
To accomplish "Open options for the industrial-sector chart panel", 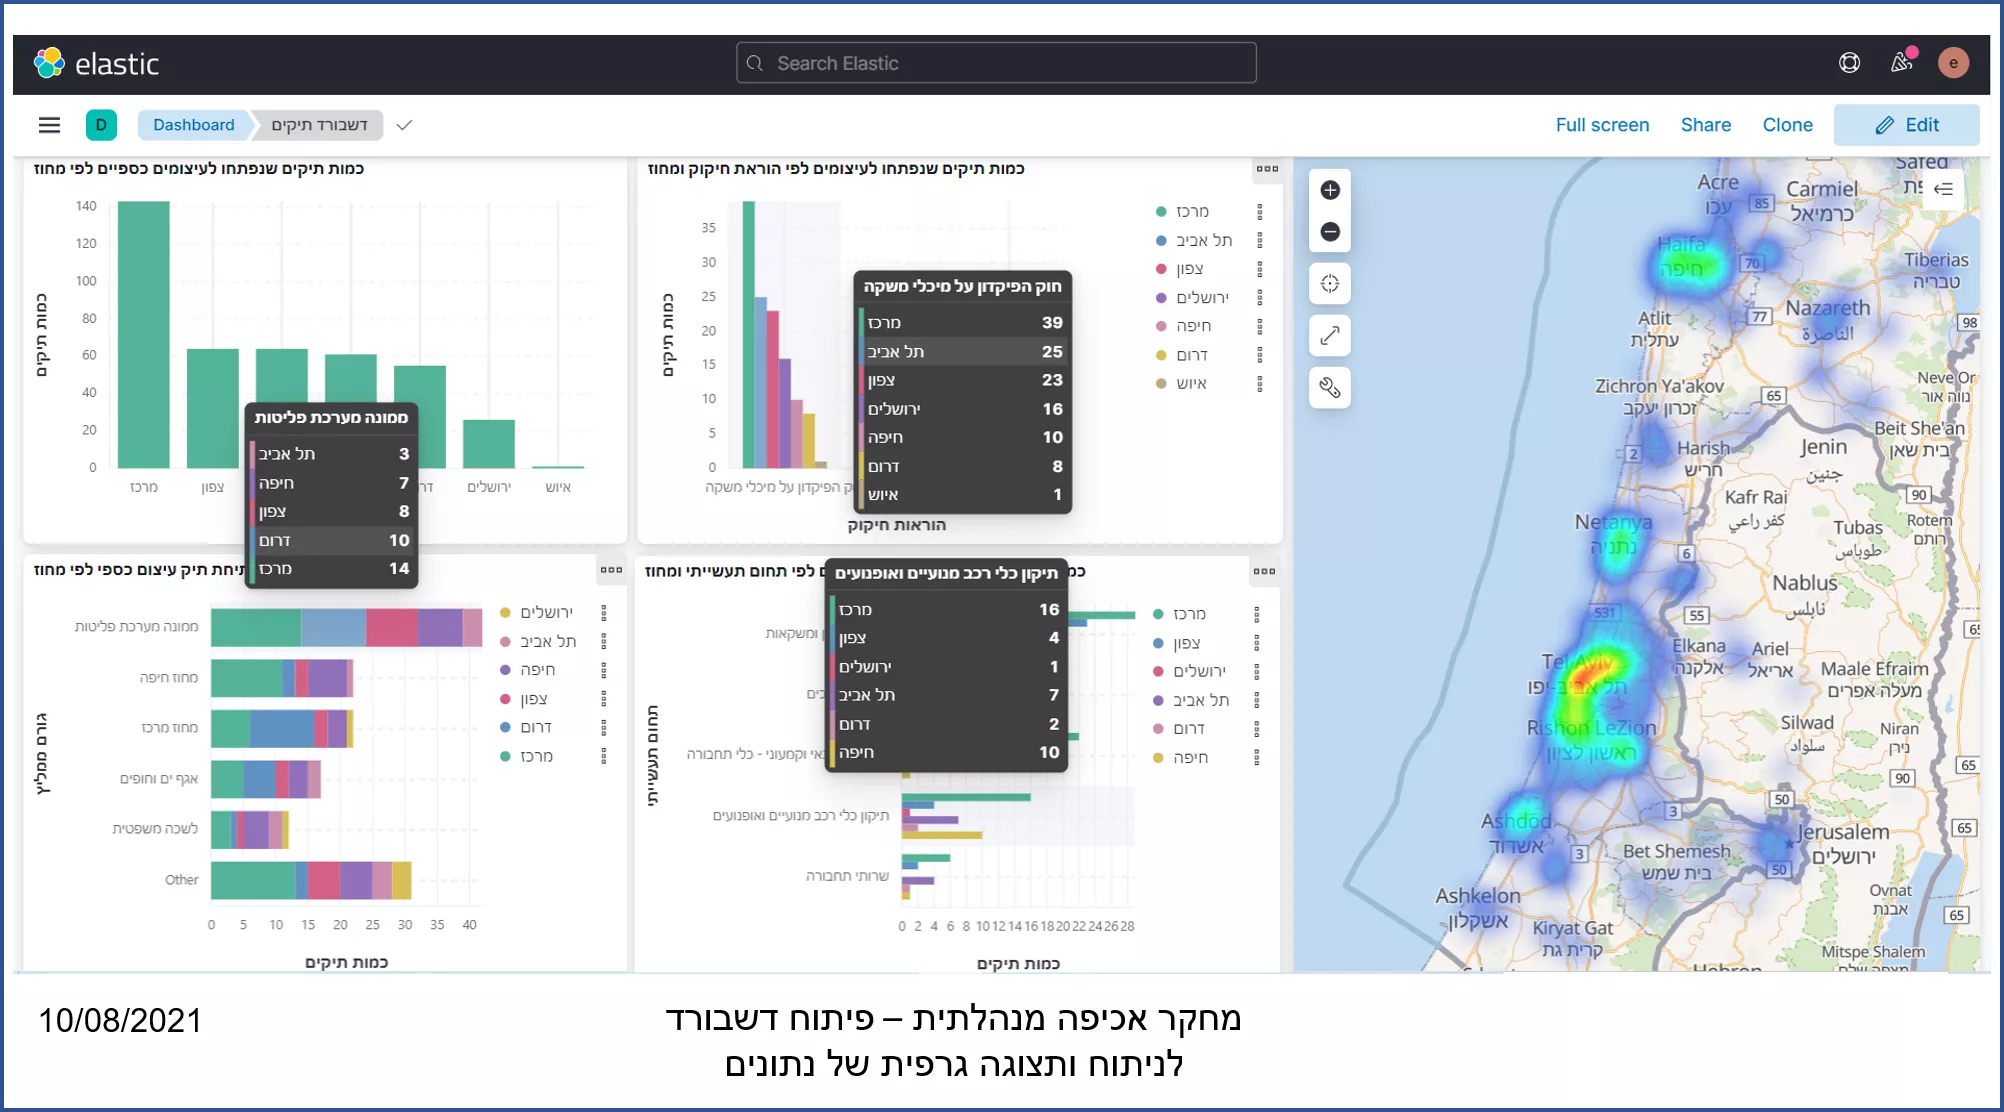I will click(x=1264, y=572).
